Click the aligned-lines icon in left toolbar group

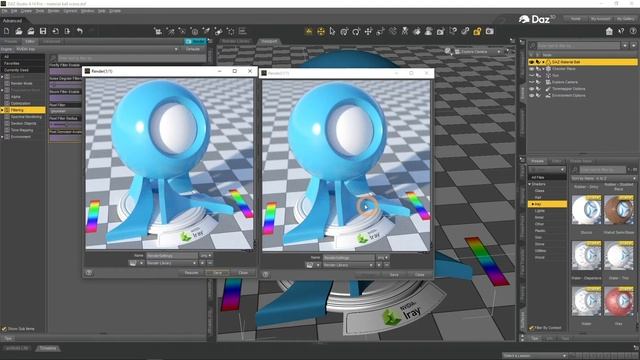242,31
